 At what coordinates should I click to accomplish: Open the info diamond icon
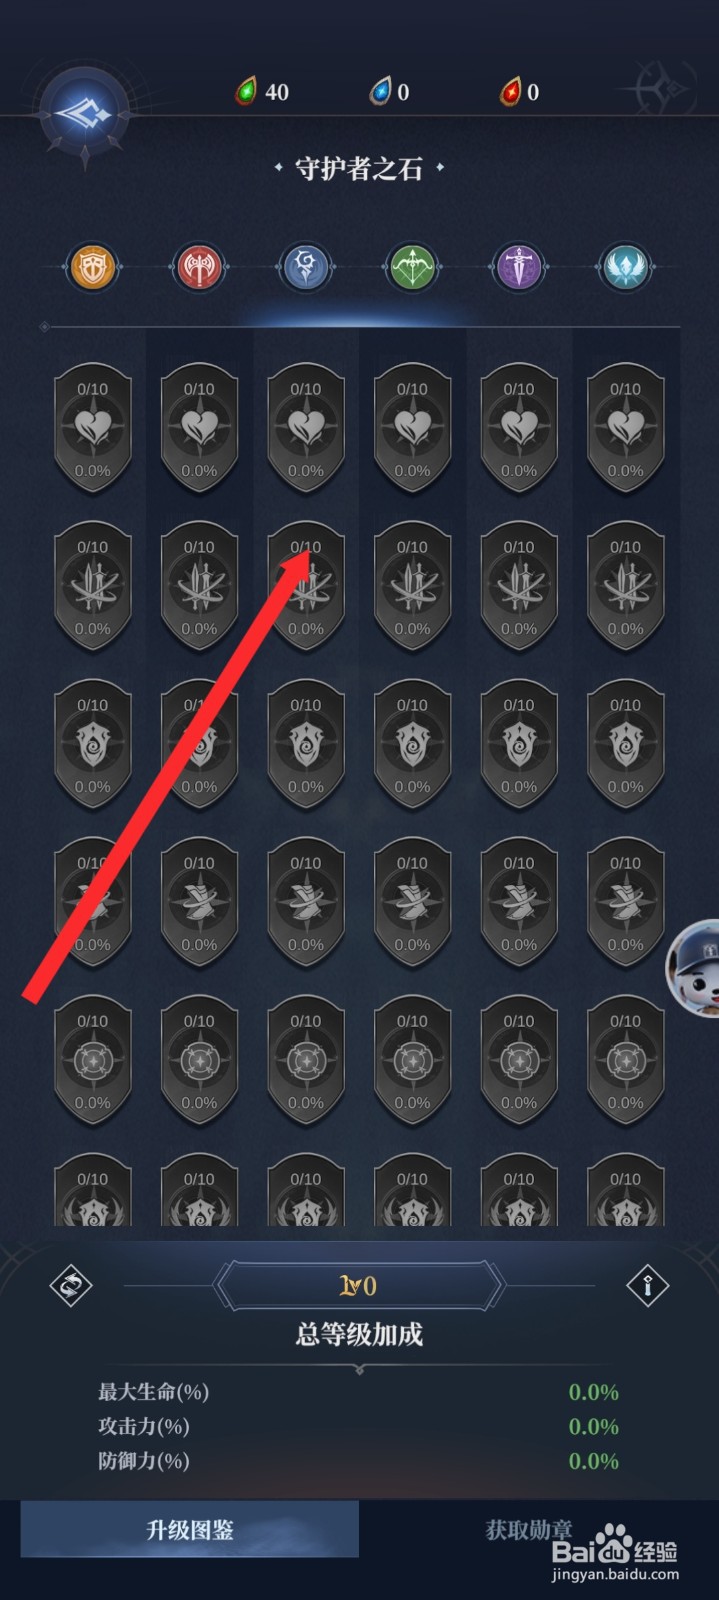click(647, 1286)
